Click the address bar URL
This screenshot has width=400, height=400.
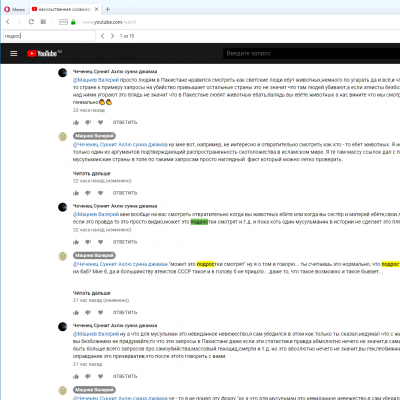tap(109, 22)
